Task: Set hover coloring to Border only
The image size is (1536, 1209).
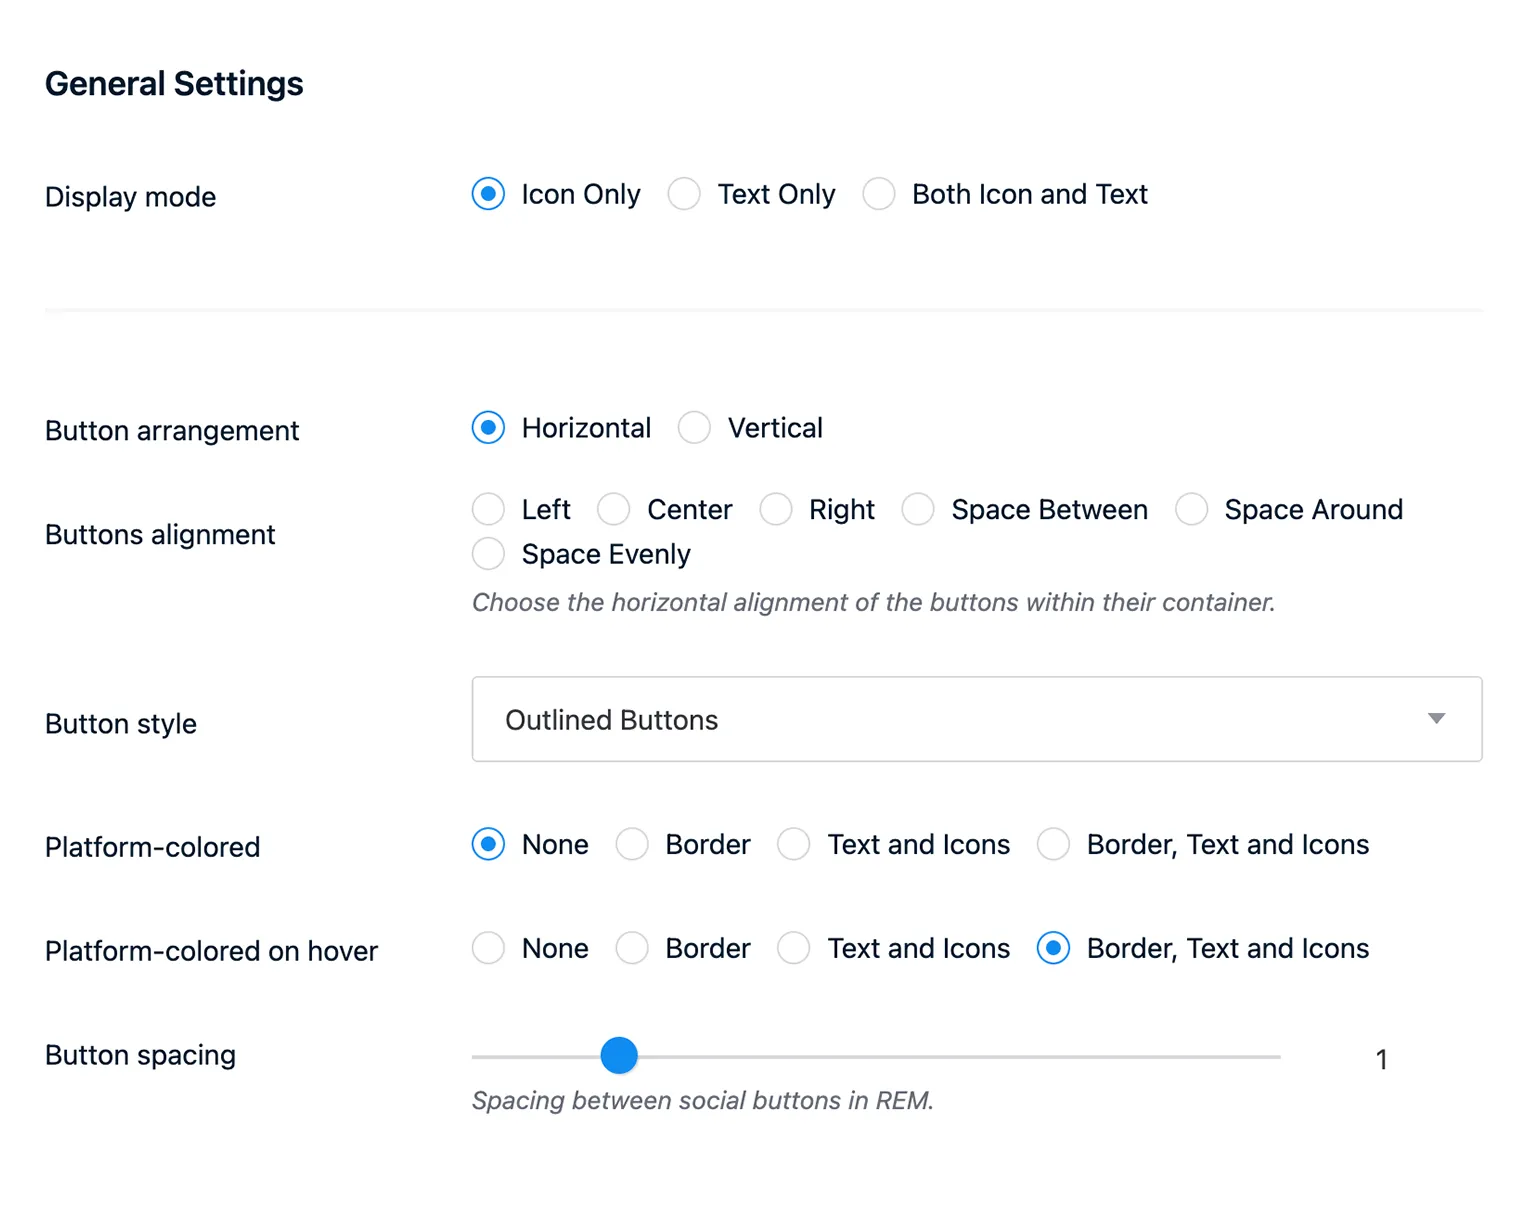Action: pyautogui.click(x=632, y=948)
